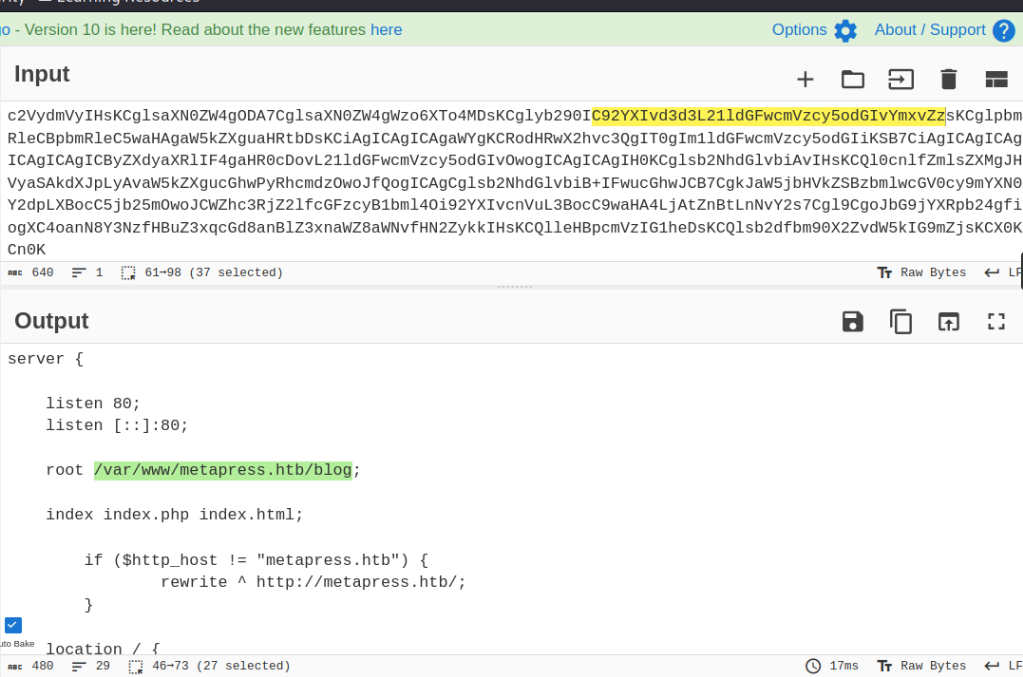
Task: Change input end-of-line sequence LF
Action: coord(1003,273)
